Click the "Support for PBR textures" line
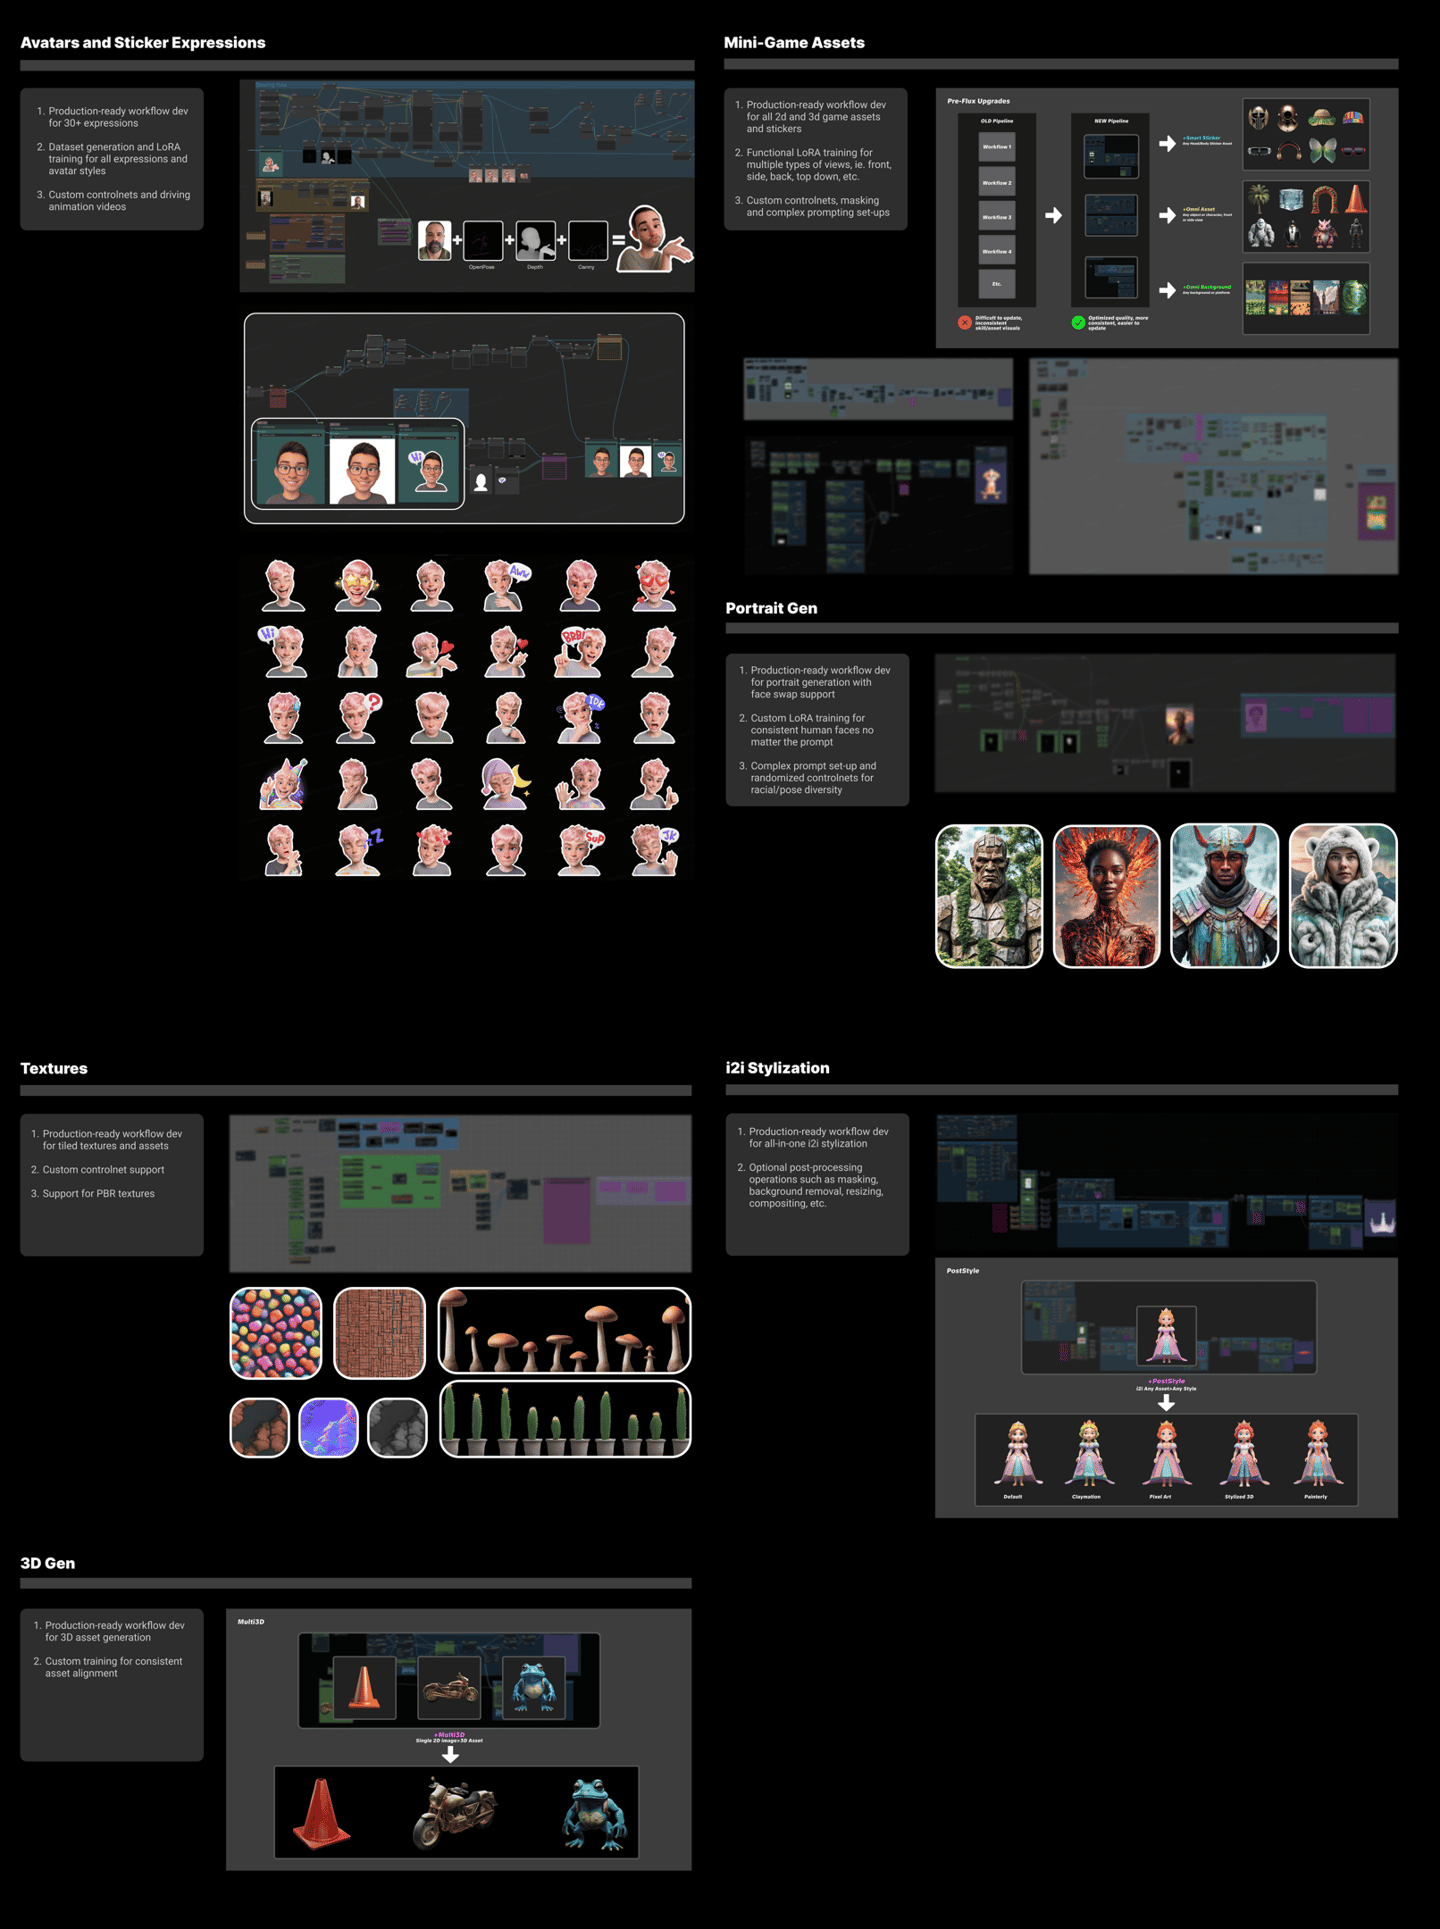The width and height of the screenshot is (1440, 1929). [x=99, y=1193]
